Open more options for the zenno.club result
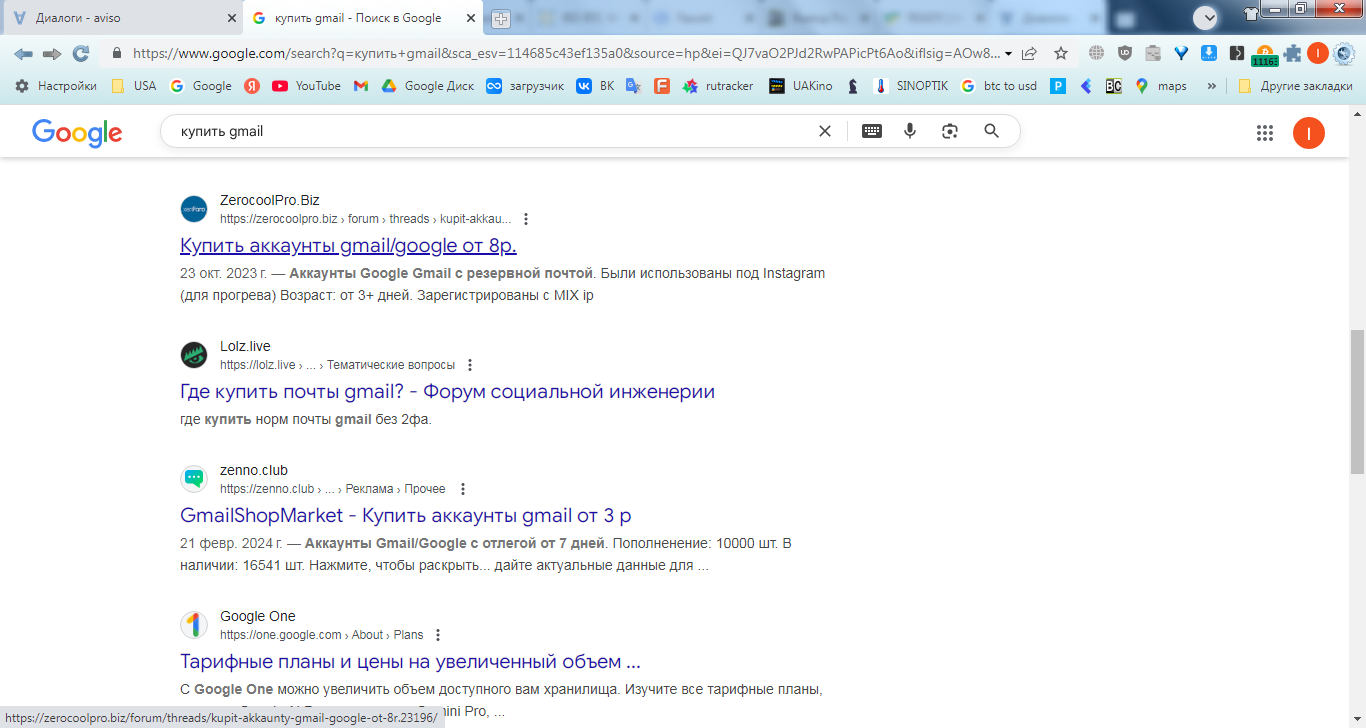The height and width of the screenshot is (728, 1366). [x=462, y=489]
